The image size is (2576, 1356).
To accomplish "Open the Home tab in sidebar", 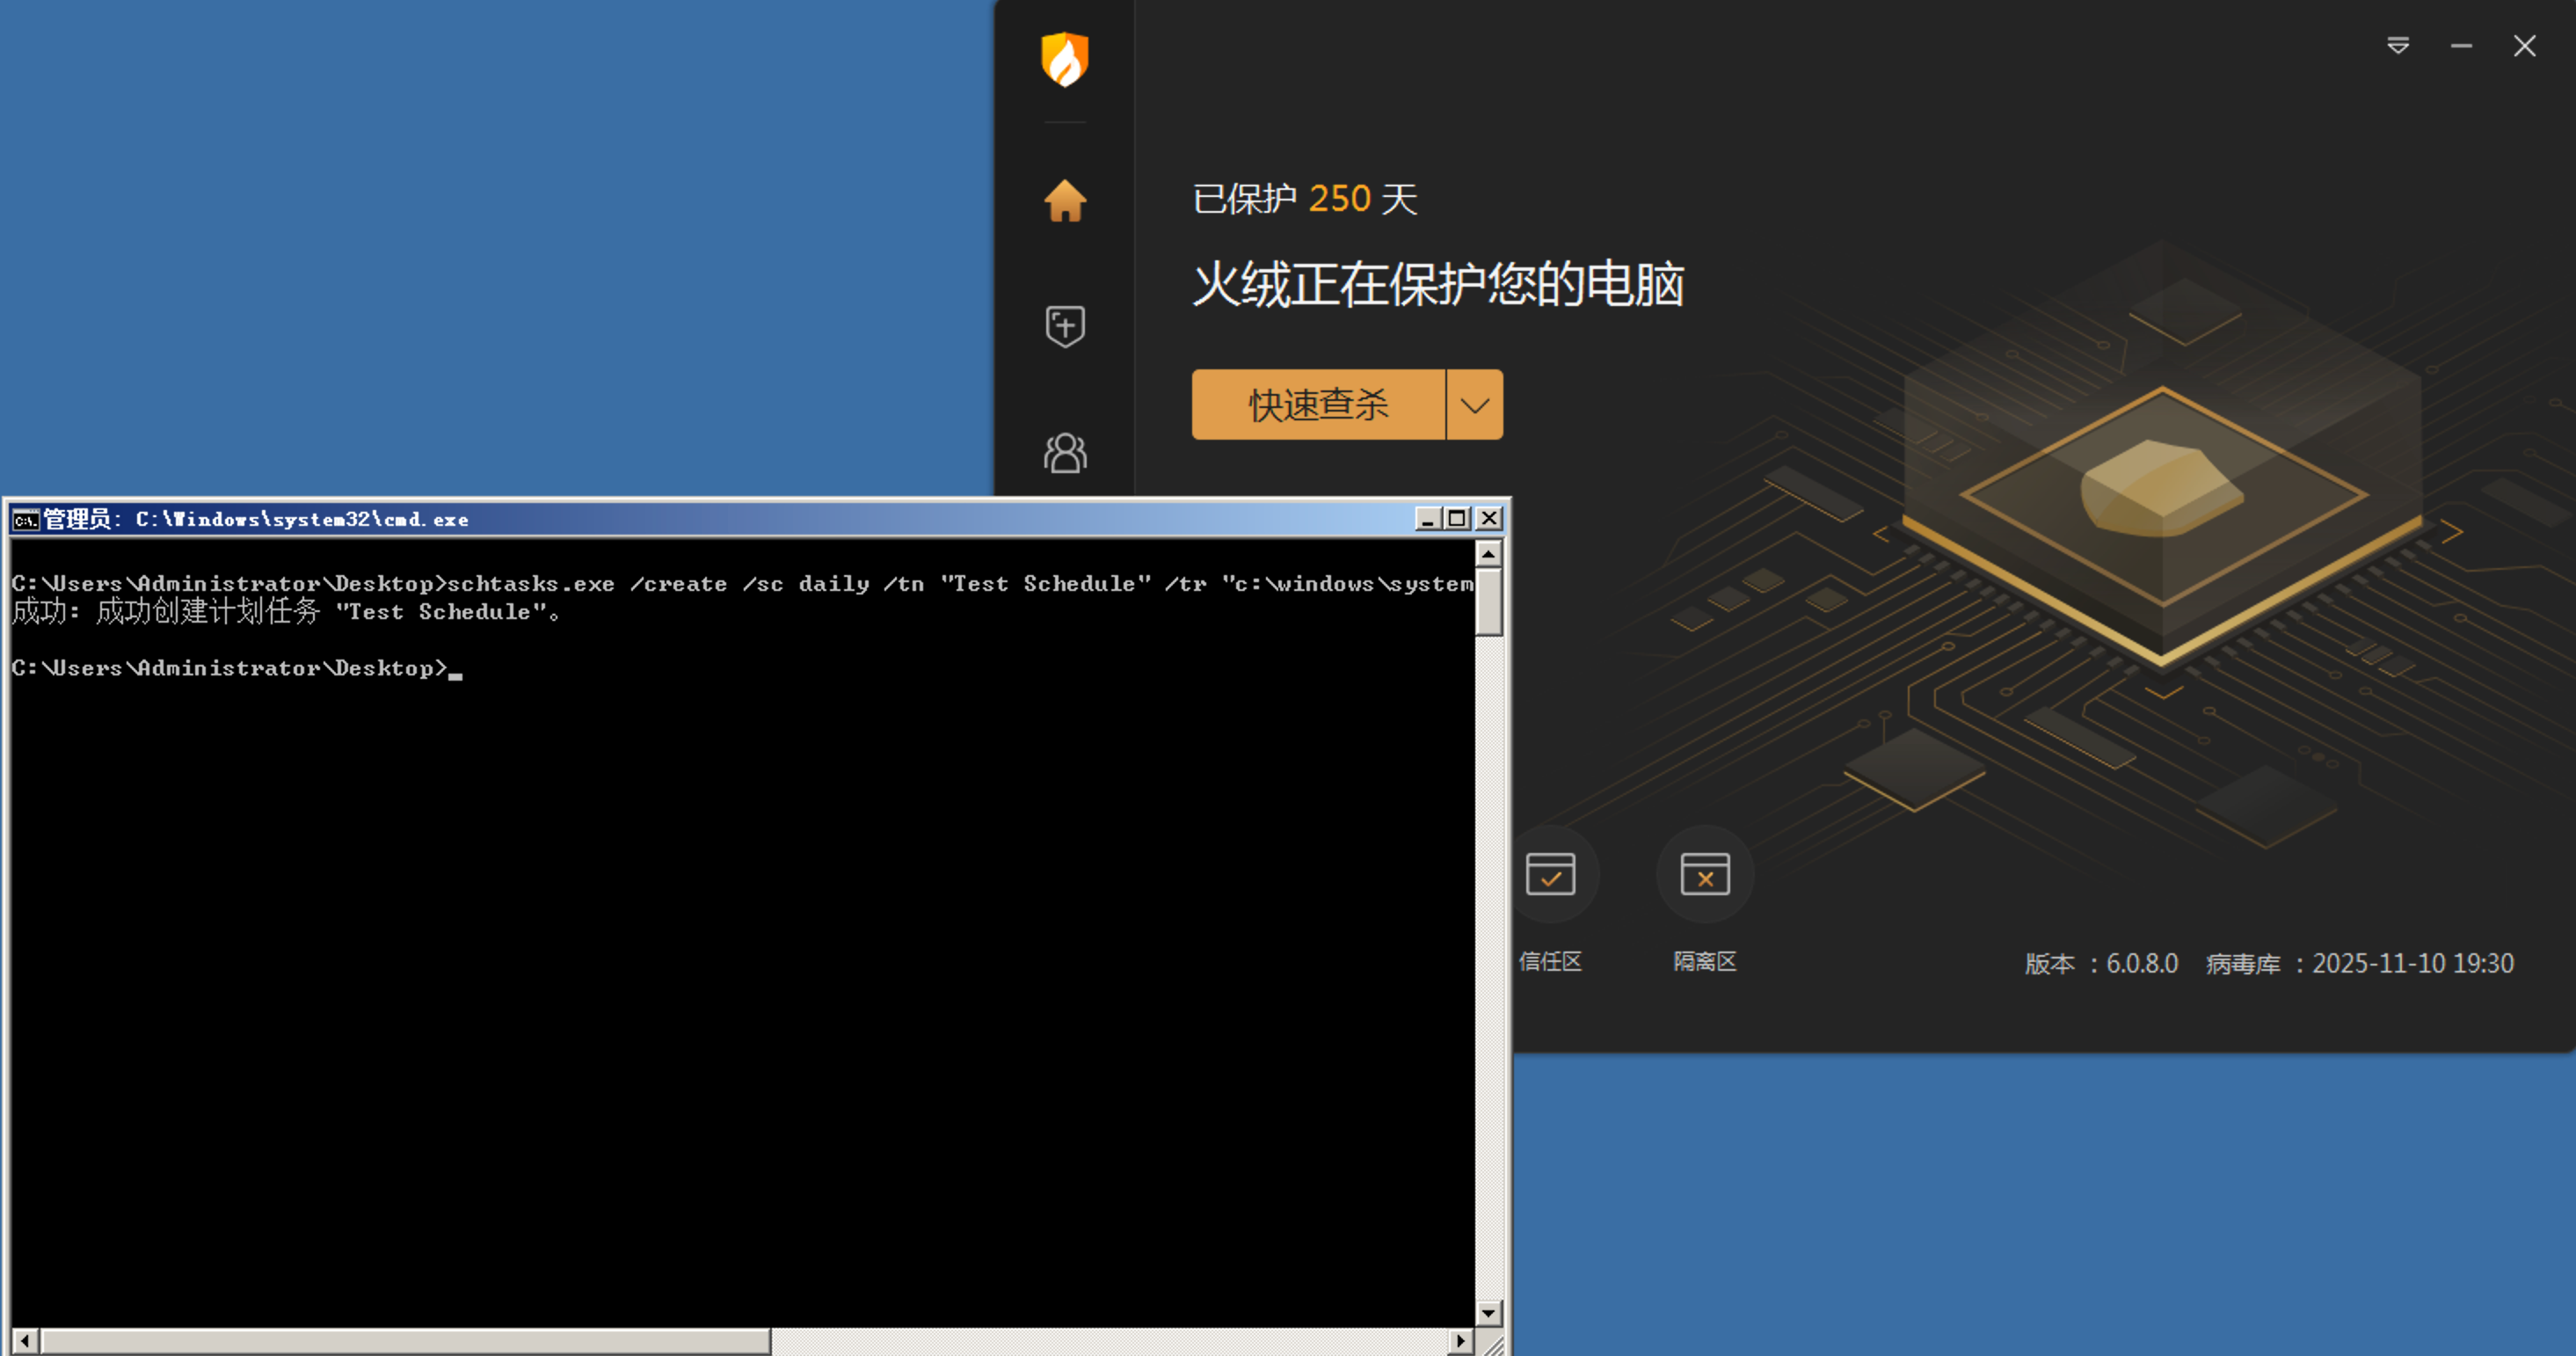I will tap(1064, 201).
